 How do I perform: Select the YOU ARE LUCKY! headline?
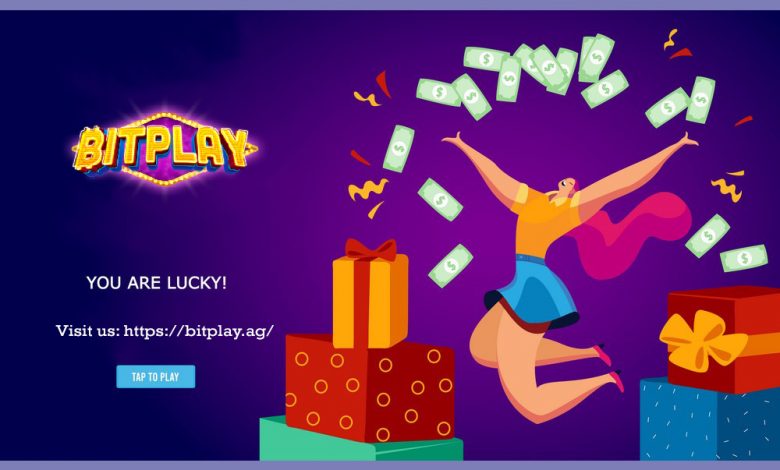click(157, 283)
